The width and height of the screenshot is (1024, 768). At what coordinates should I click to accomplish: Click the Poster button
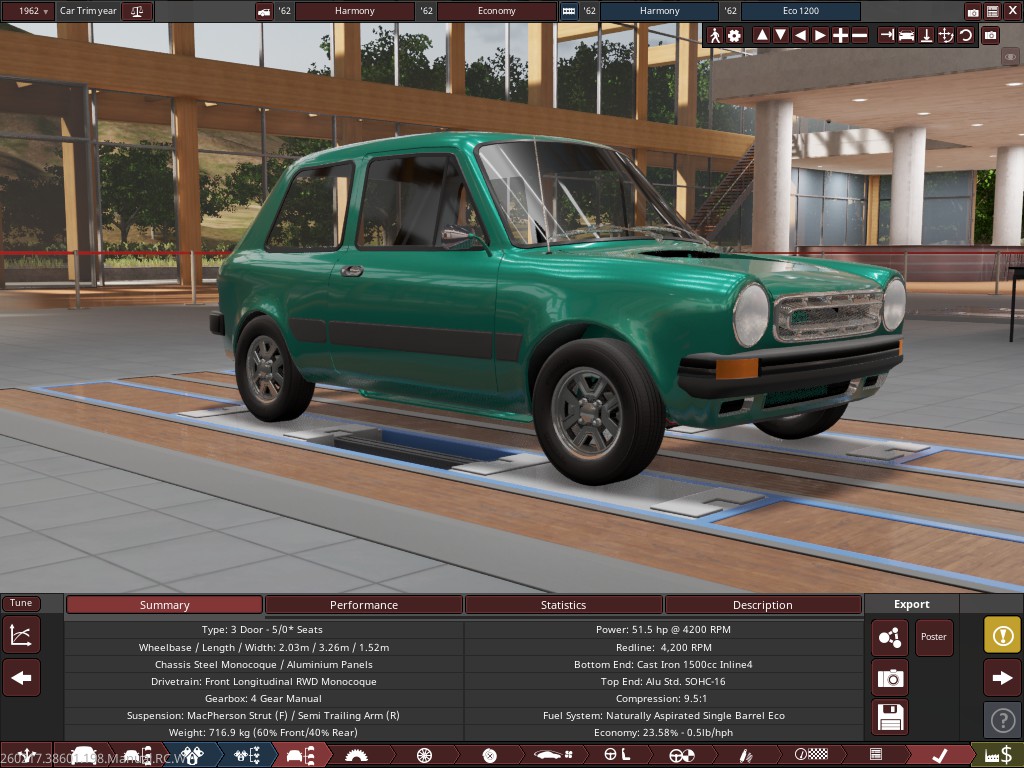coord(933,637)
